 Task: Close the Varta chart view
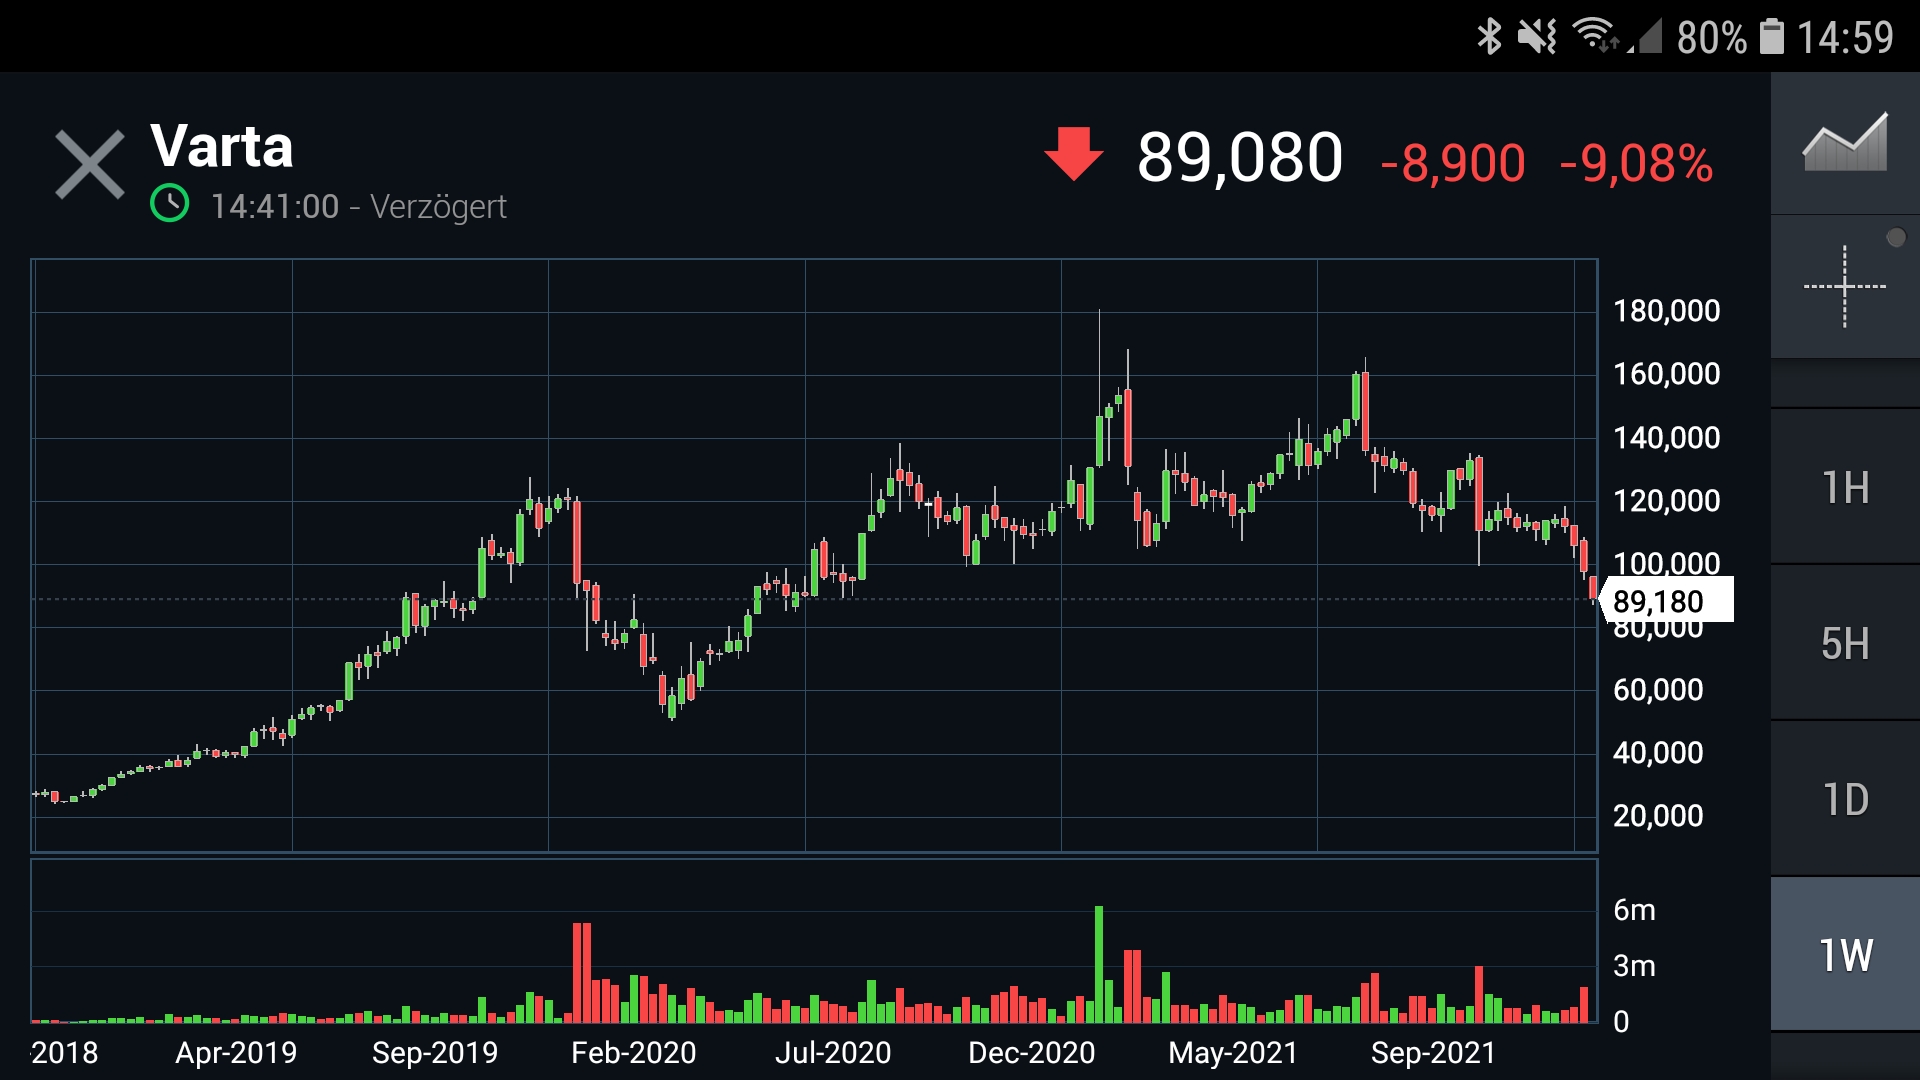[x=90, y=165]
